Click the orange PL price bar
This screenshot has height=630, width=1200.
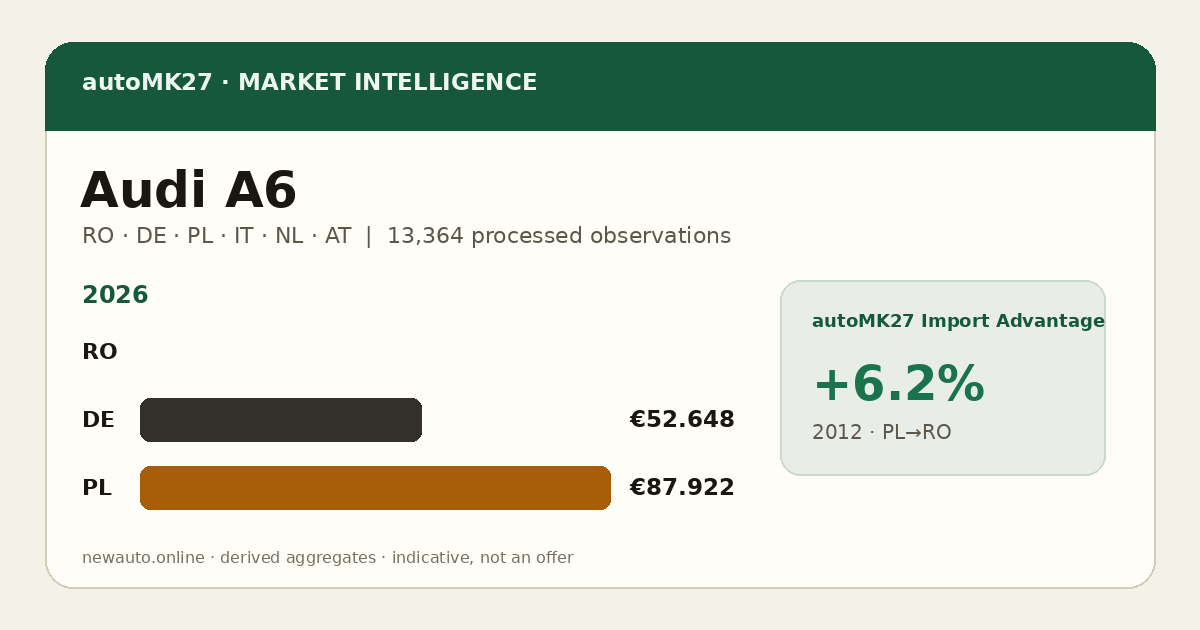(x=375, y=488)
